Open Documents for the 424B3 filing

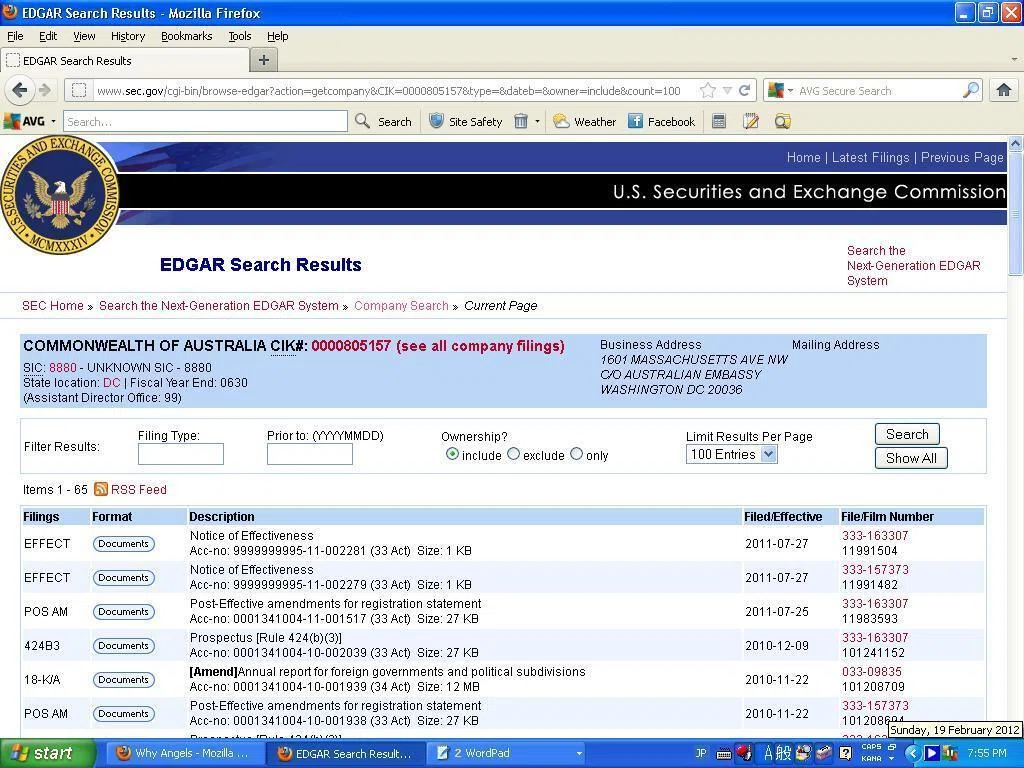pyautogui.click(x=123, y=646)
